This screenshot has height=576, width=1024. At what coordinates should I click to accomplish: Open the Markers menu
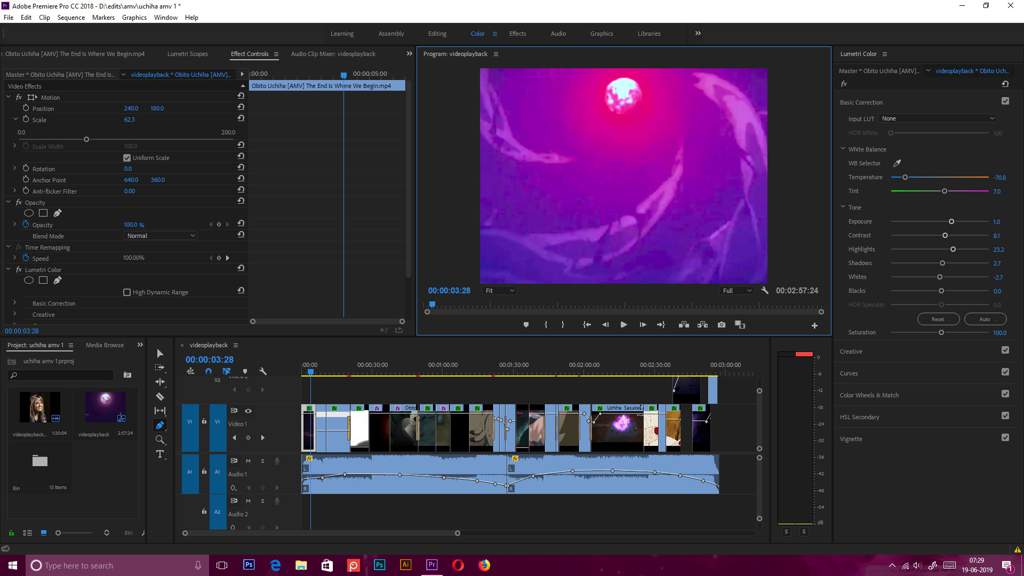(x=103, y=18)
